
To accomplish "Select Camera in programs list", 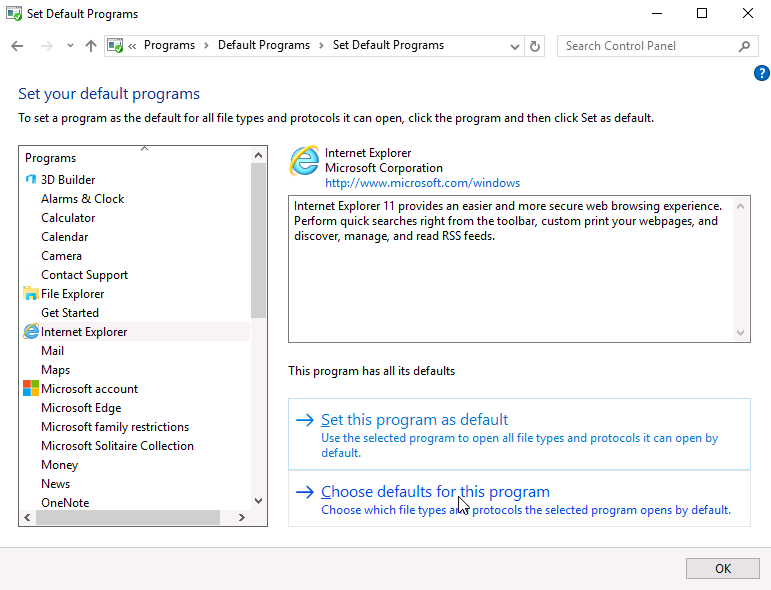I will [61, 256].
